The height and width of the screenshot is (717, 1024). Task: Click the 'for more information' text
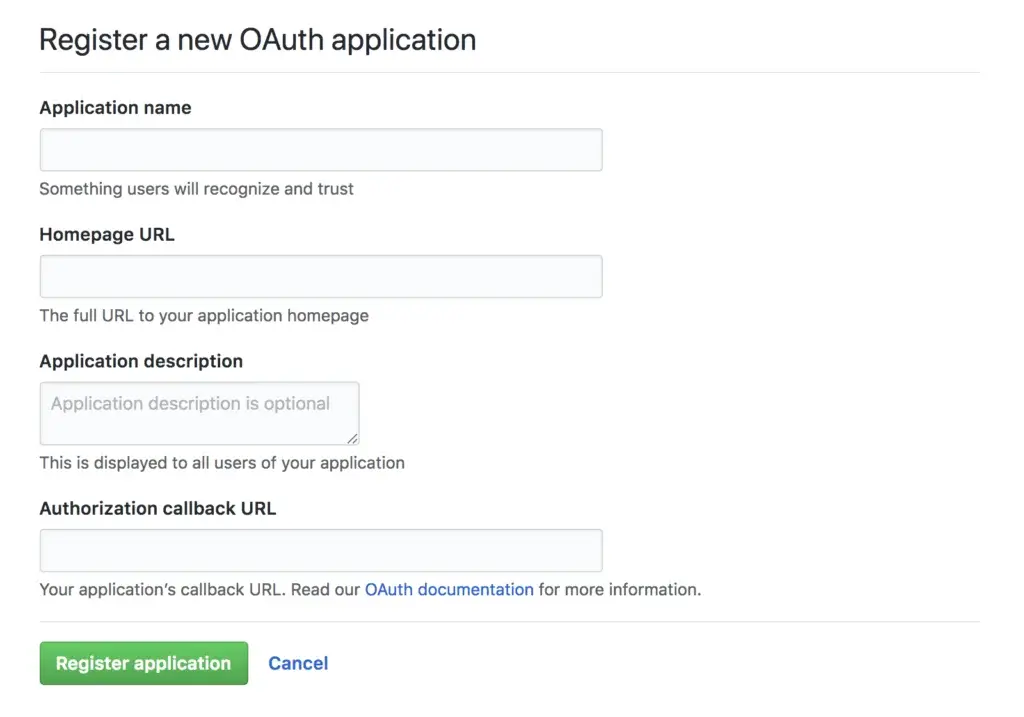[620, 590]
